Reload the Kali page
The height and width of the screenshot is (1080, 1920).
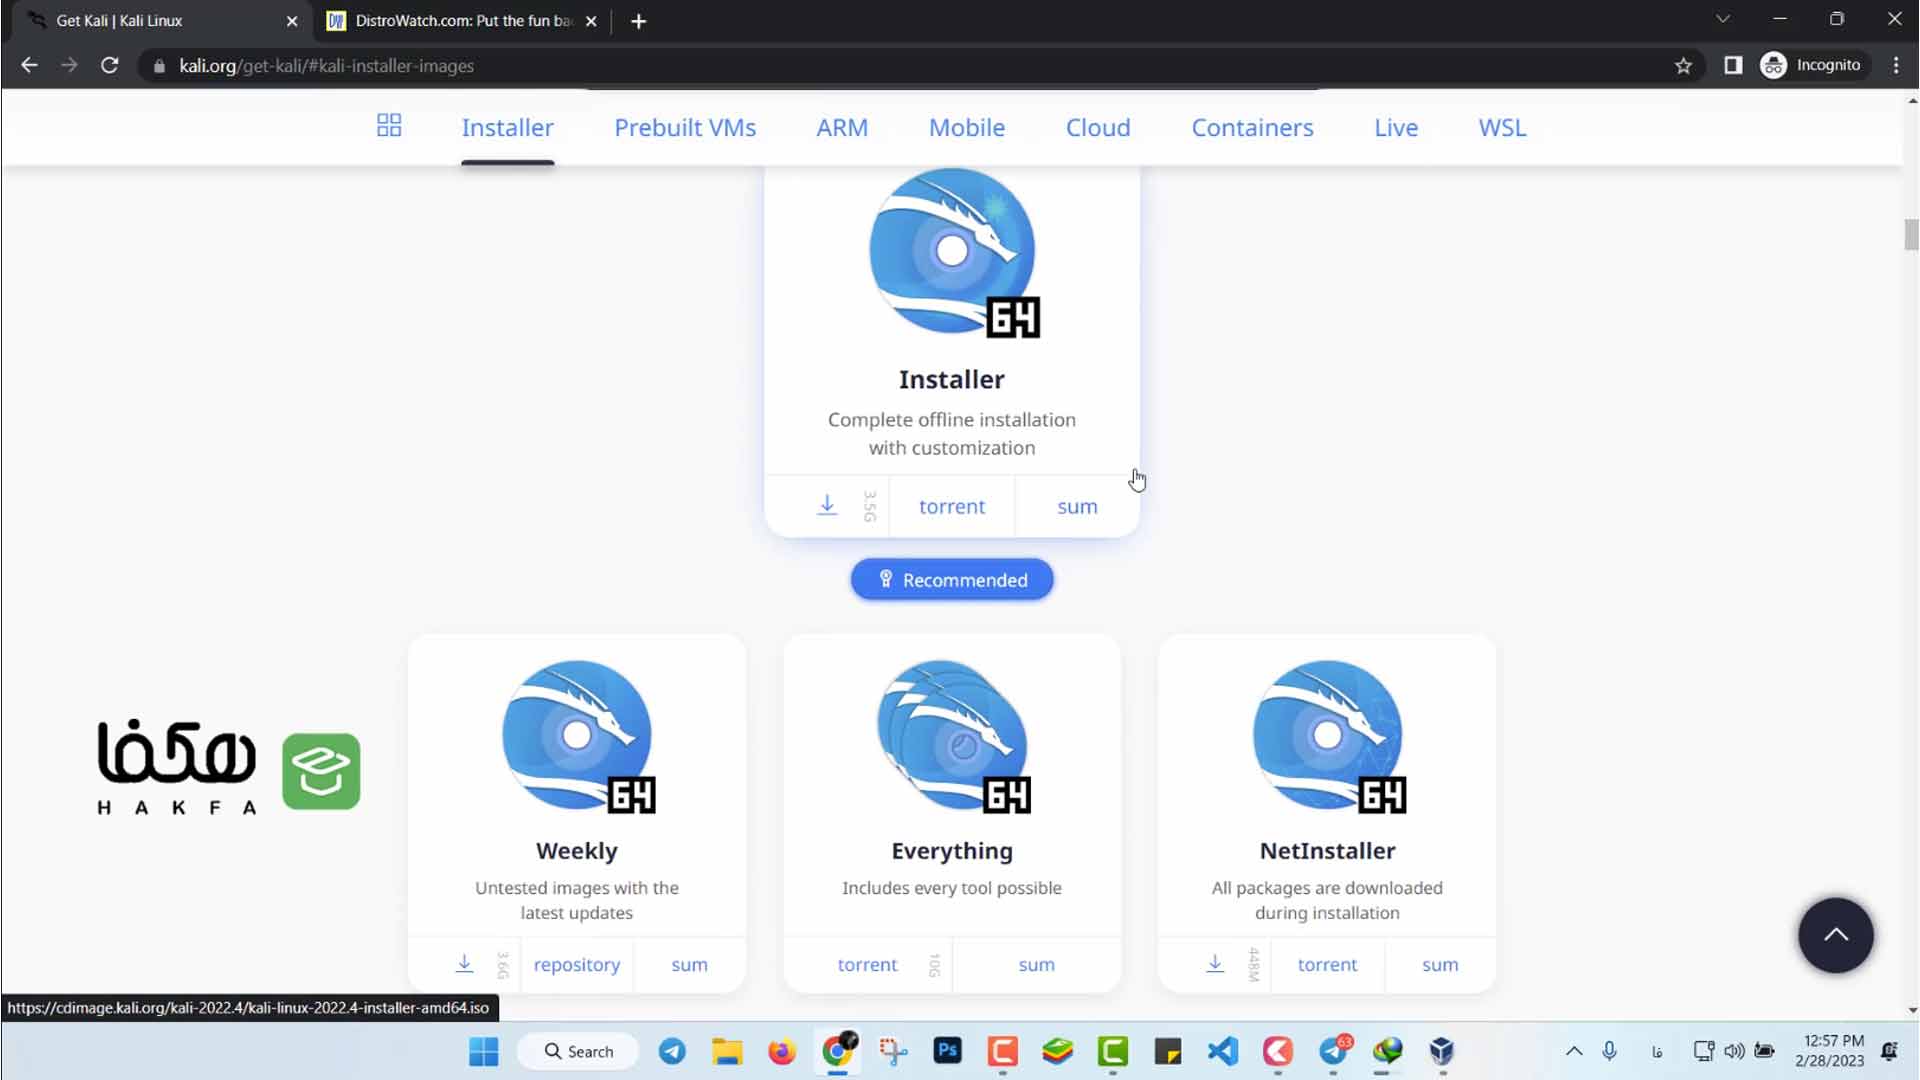click(110, 66)
